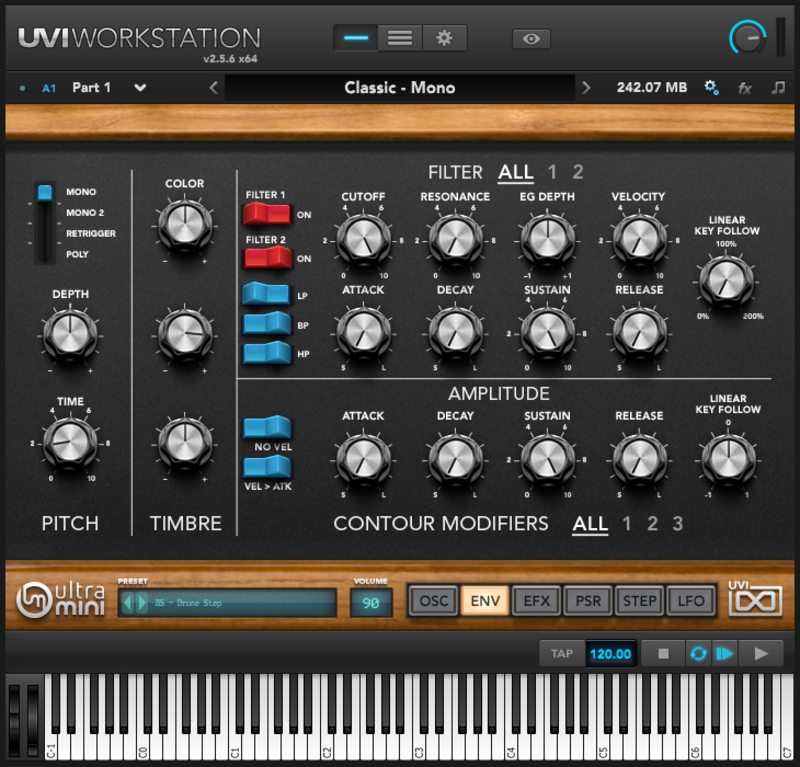The width and height of the screenshot is (800, 767).
Task: Select the POLY voice mode label
Action: point(77,254)
